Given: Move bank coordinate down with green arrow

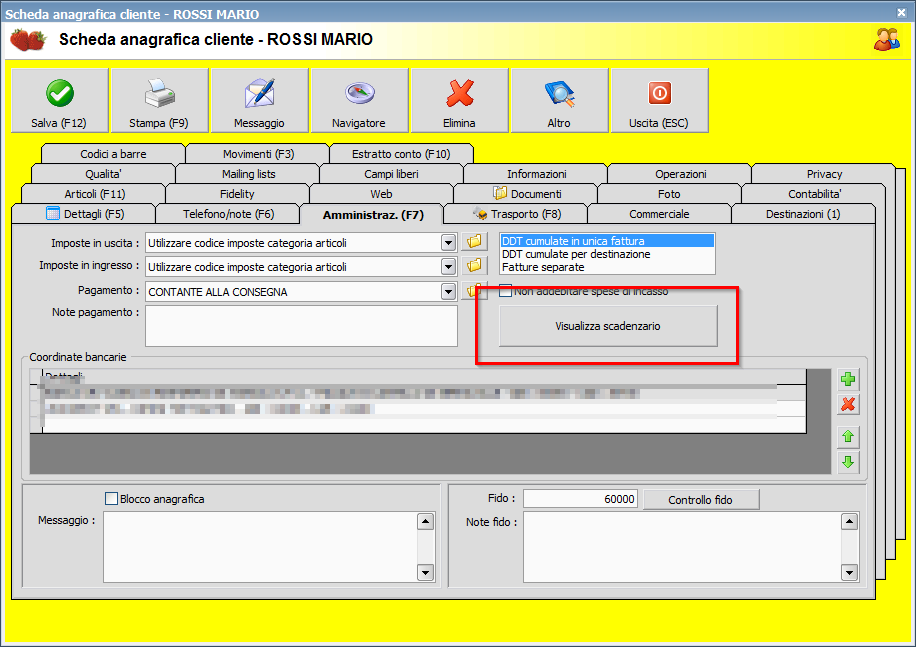Looking at the screenshot, I should pos(848,462).
